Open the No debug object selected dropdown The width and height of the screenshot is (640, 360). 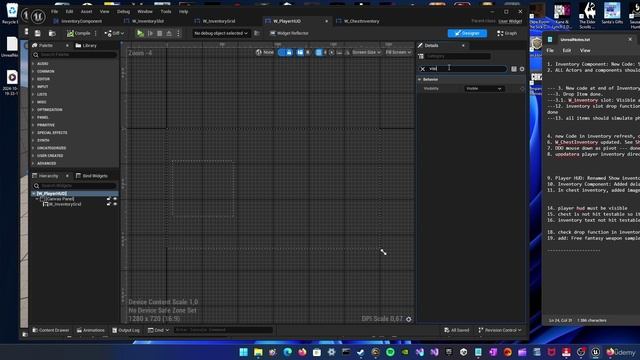(221, 33)
